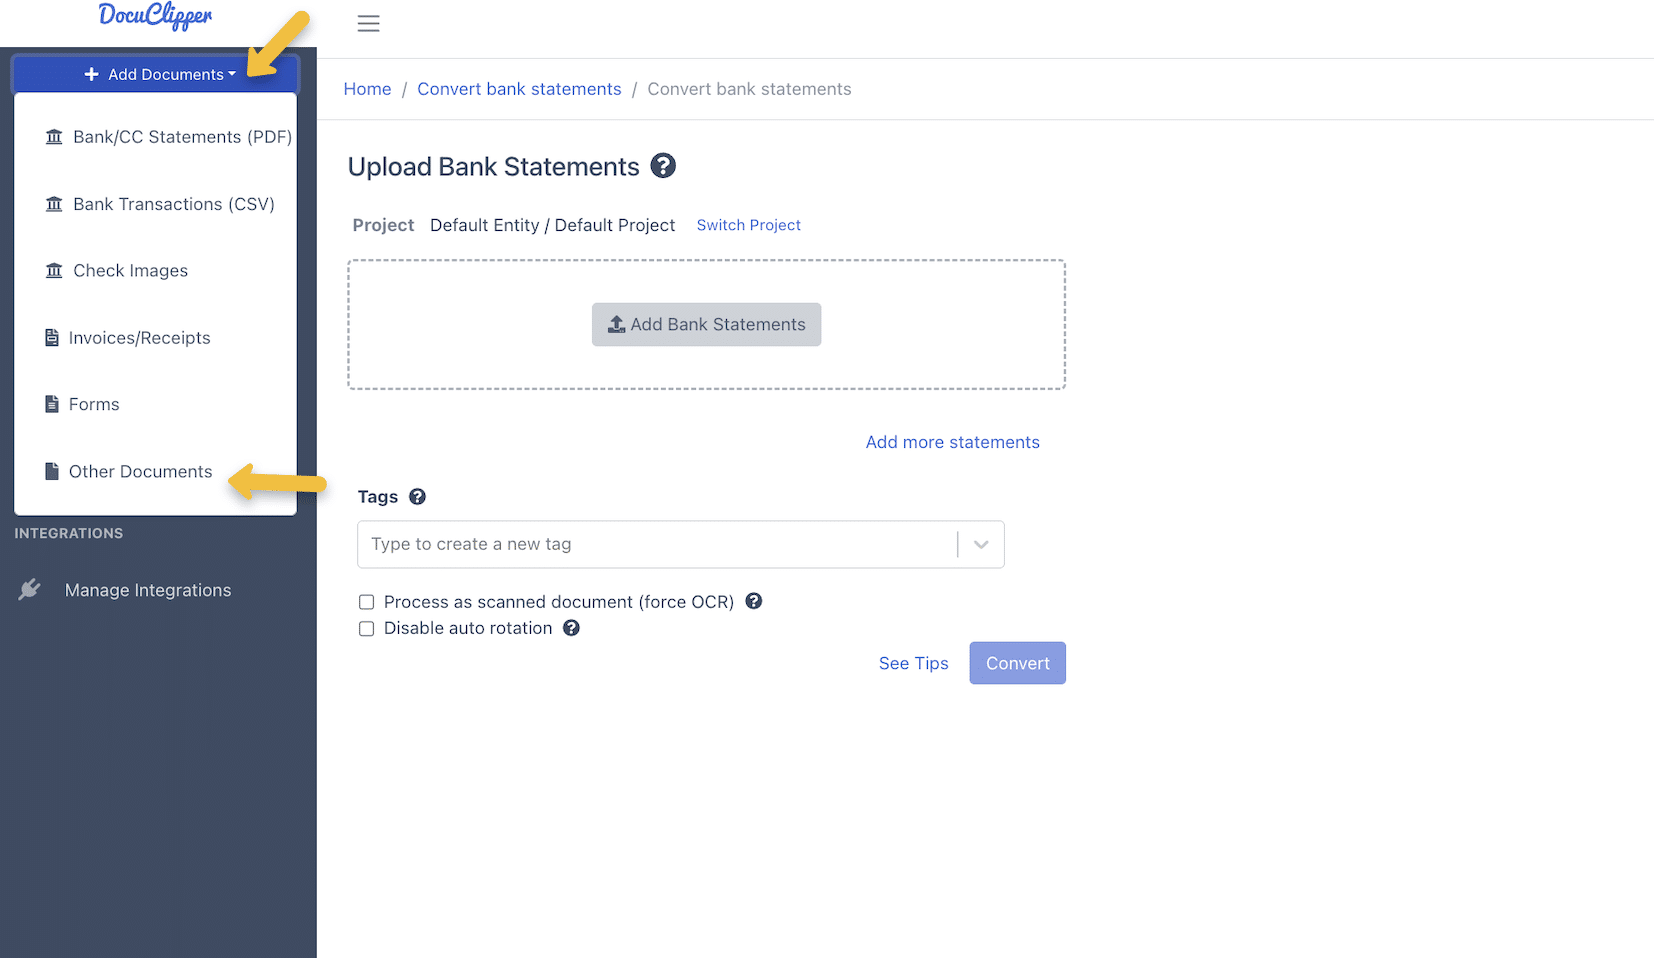The width and height of the screenshot is (1654, 958).
Task: Check the Disable auto rotation box
Action: (366, 628)
